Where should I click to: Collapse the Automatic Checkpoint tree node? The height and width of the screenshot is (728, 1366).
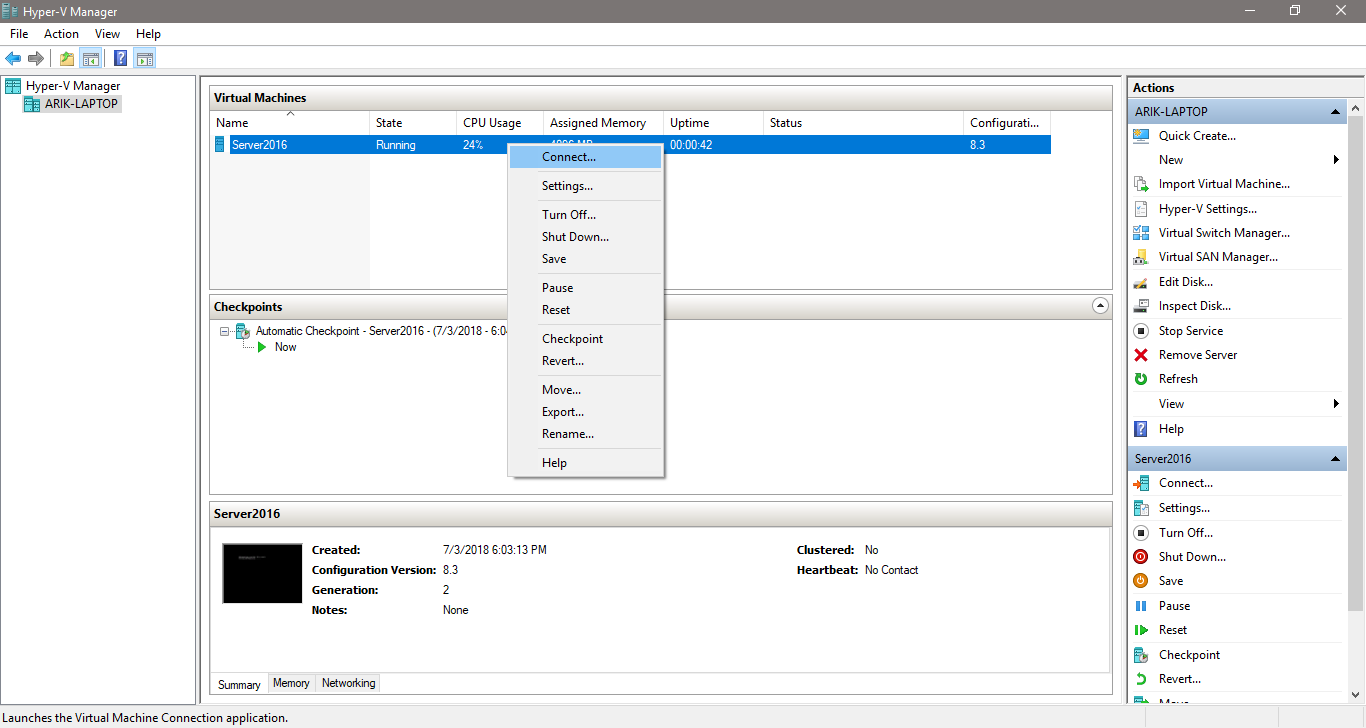coord(225,331)
